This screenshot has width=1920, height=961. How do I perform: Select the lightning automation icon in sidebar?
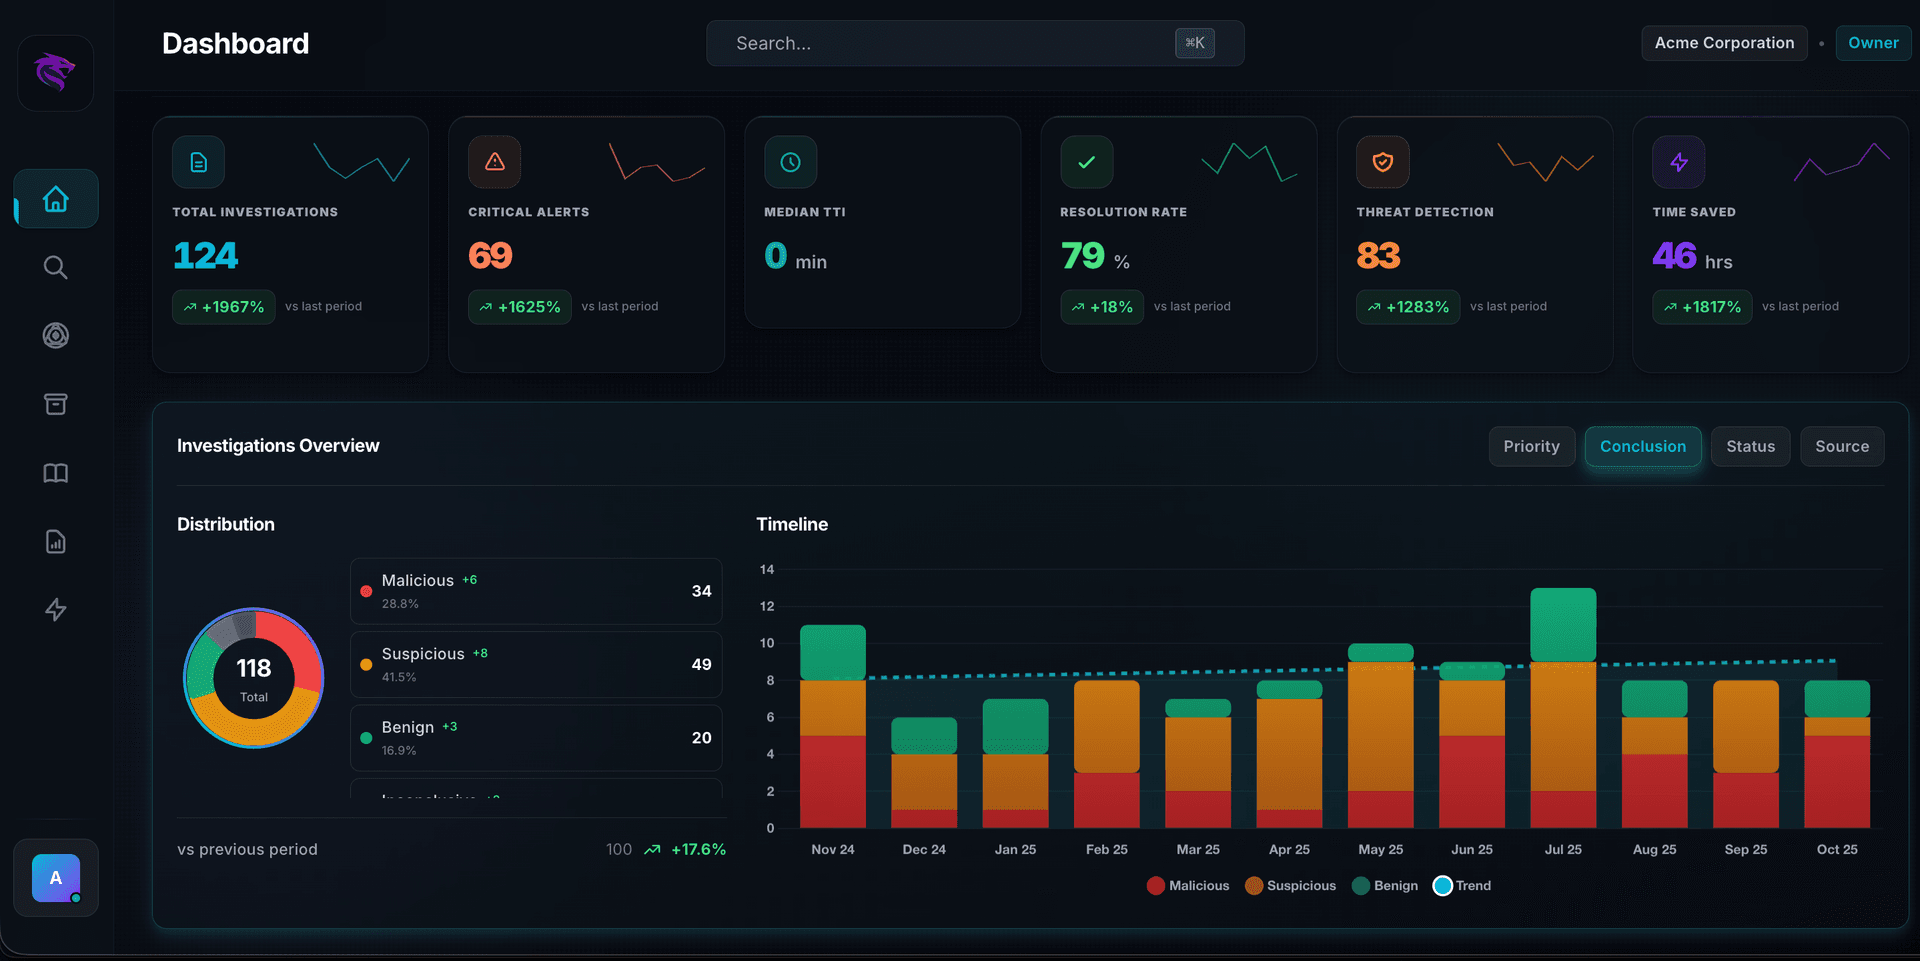coord(55,610)
